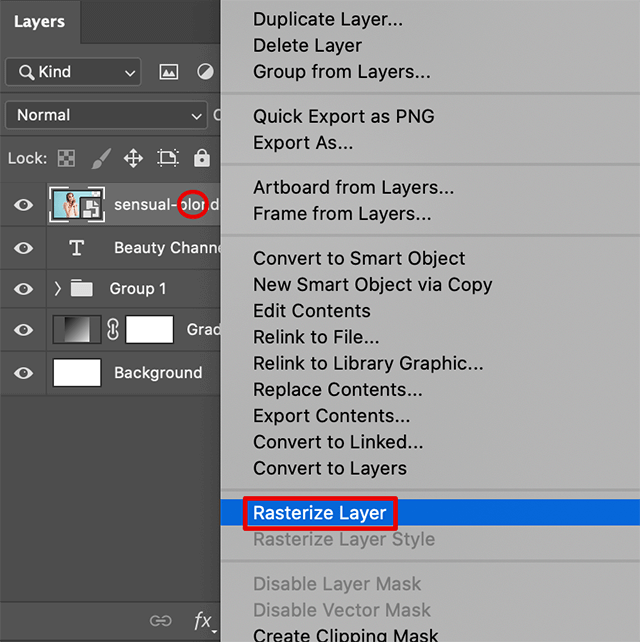Open the Normal blend mode dropdown
The width and height of the screenshot is (640, 642).
pos(108,115)
